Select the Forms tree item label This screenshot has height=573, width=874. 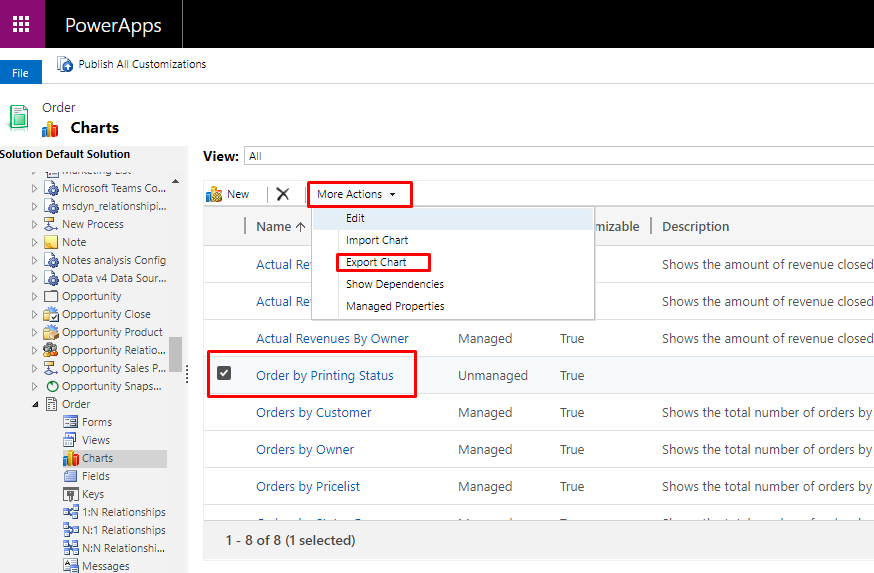(97, 422)
